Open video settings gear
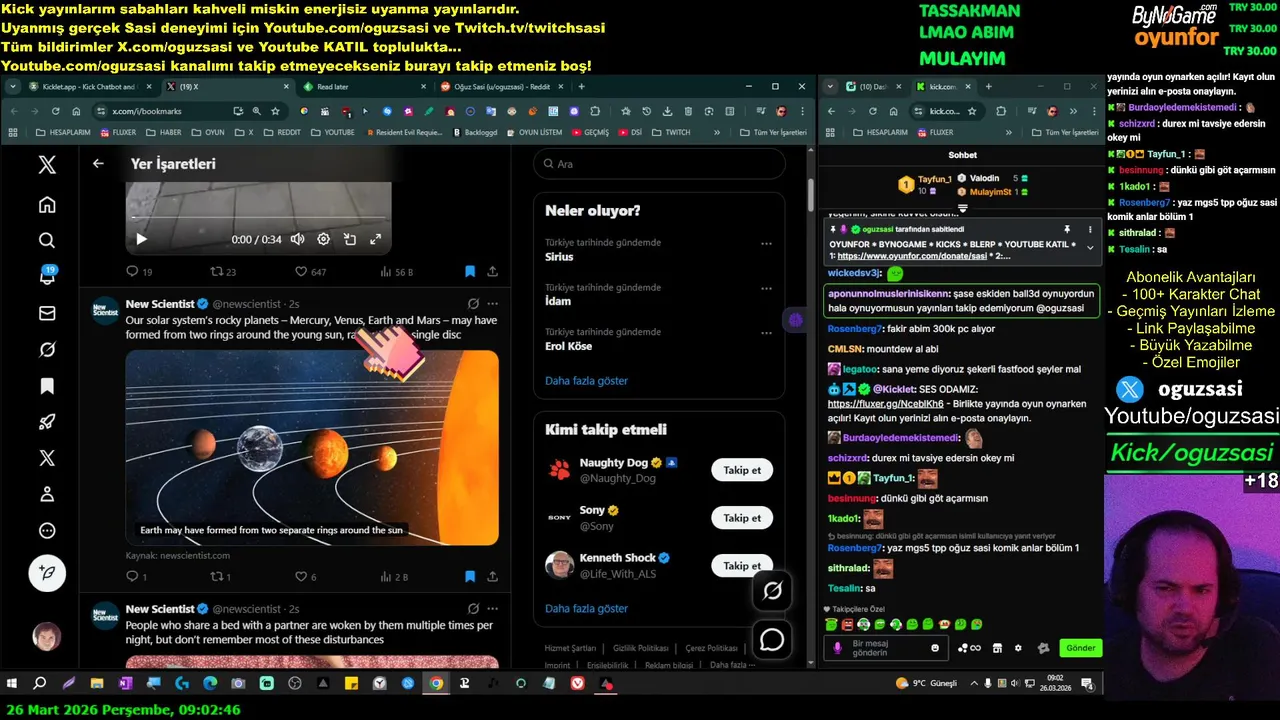The width and height of the screenshot is (1280, 720). [323, 239]
